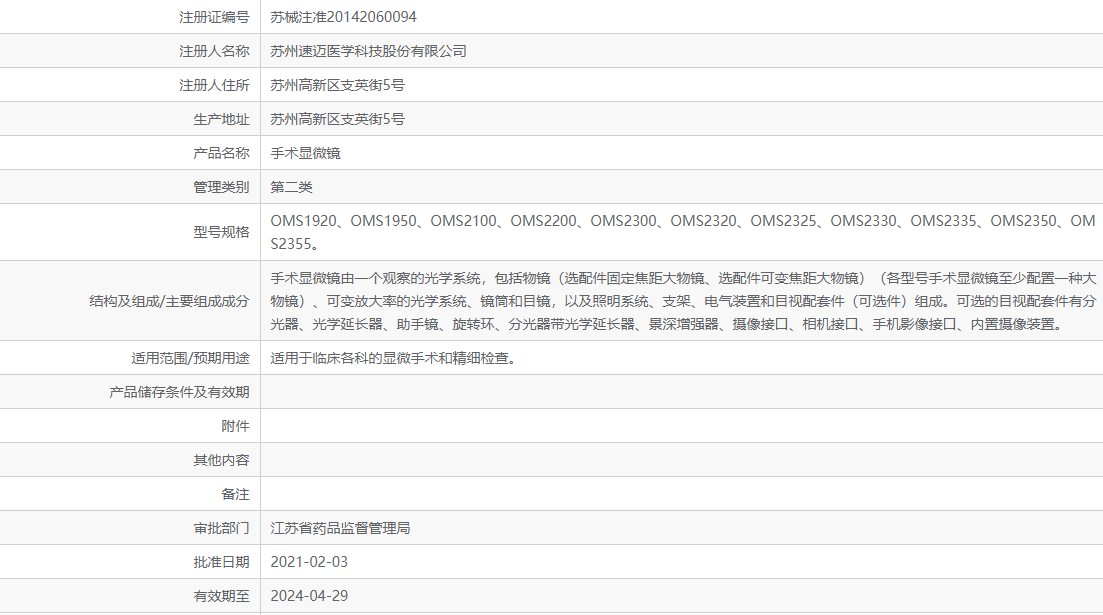Select company name 苏州速迈医学科技股份有限公司

click(369, 51)
